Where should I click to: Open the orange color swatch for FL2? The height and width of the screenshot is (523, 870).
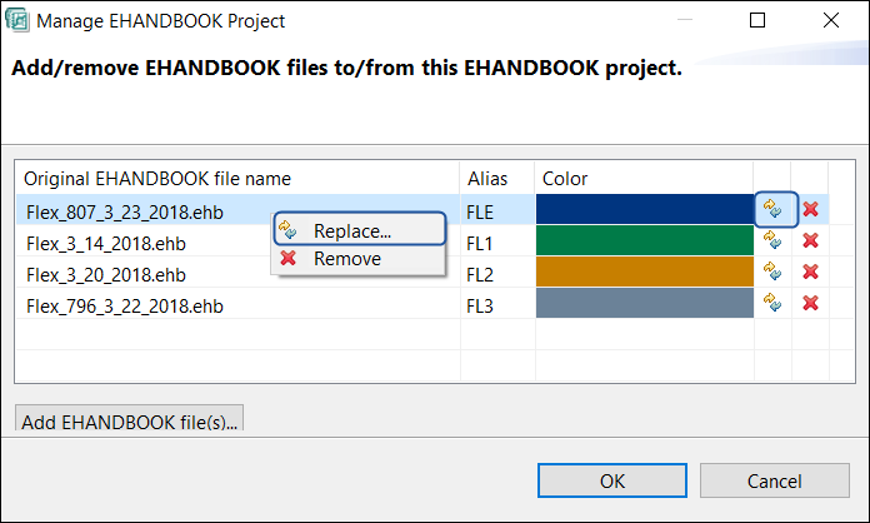(x=645, y=271)
